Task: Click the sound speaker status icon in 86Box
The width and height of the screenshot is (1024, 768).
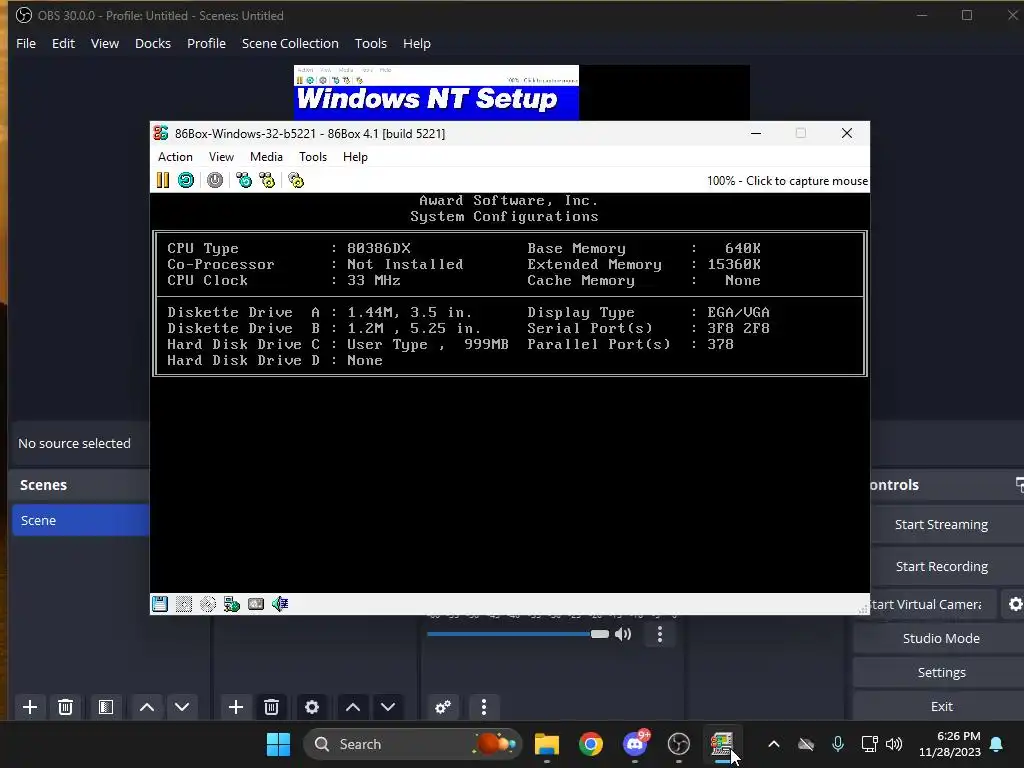Action: click(280, 604)
